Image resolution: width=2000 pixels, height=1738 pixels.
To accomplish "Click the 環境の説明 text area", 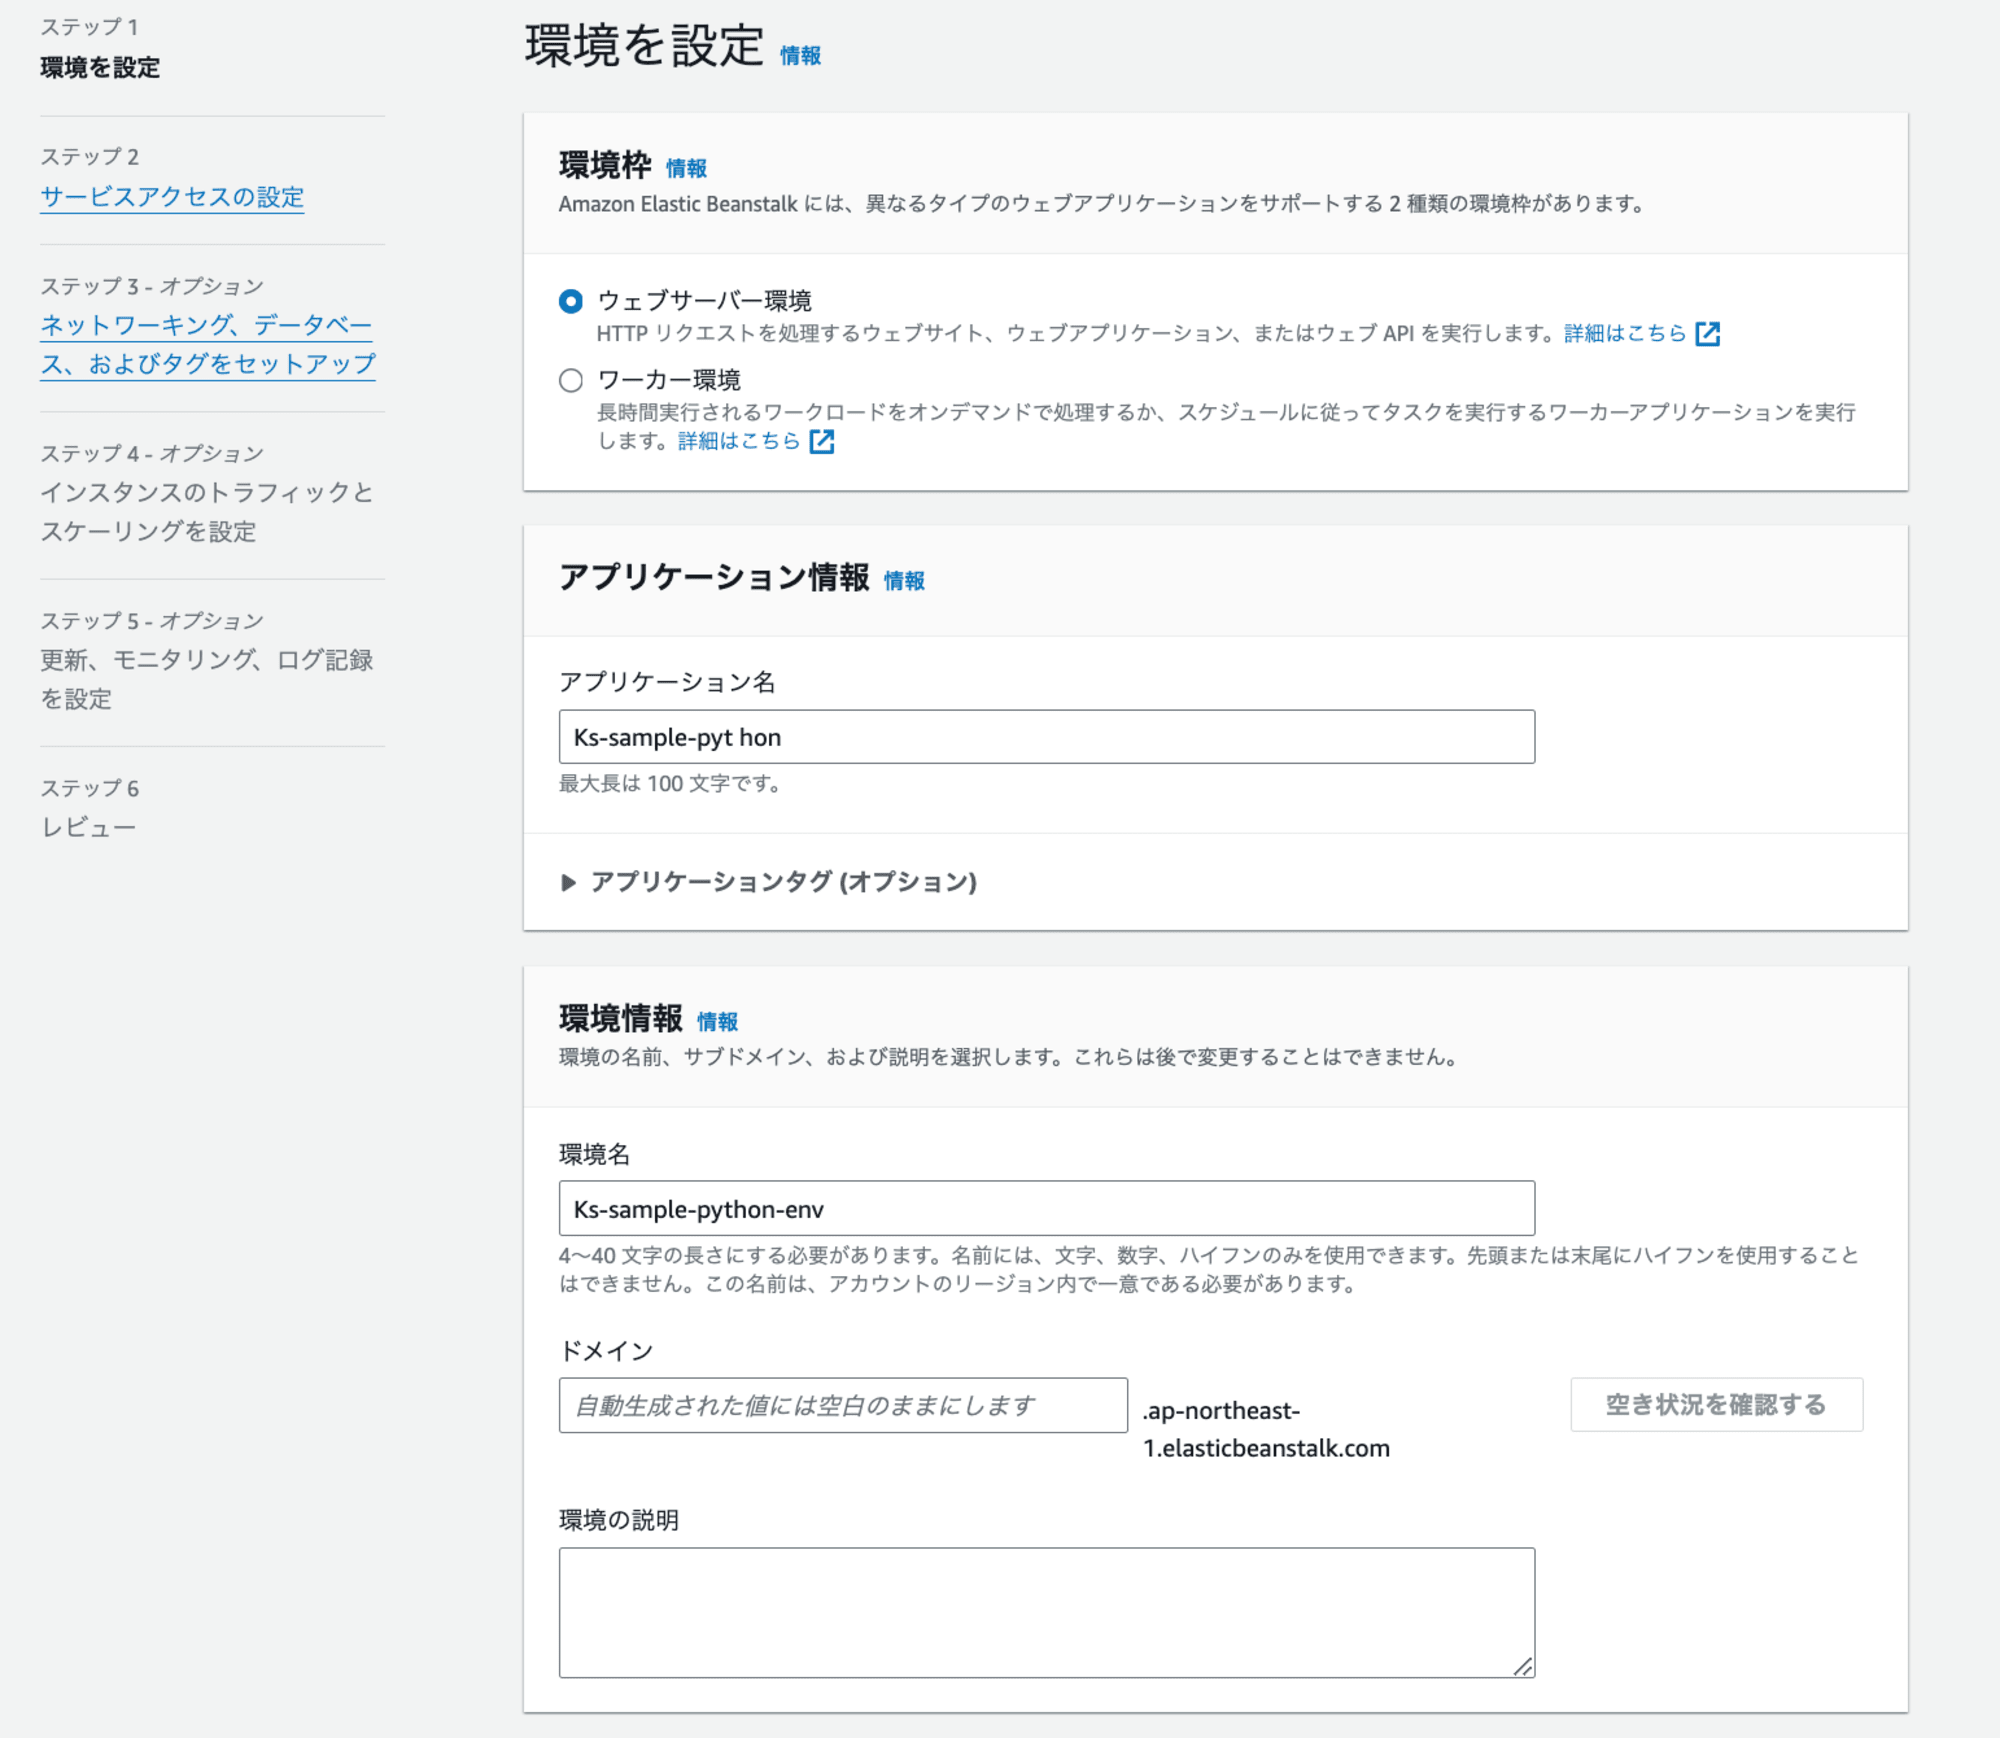I will [1047, 1612].
